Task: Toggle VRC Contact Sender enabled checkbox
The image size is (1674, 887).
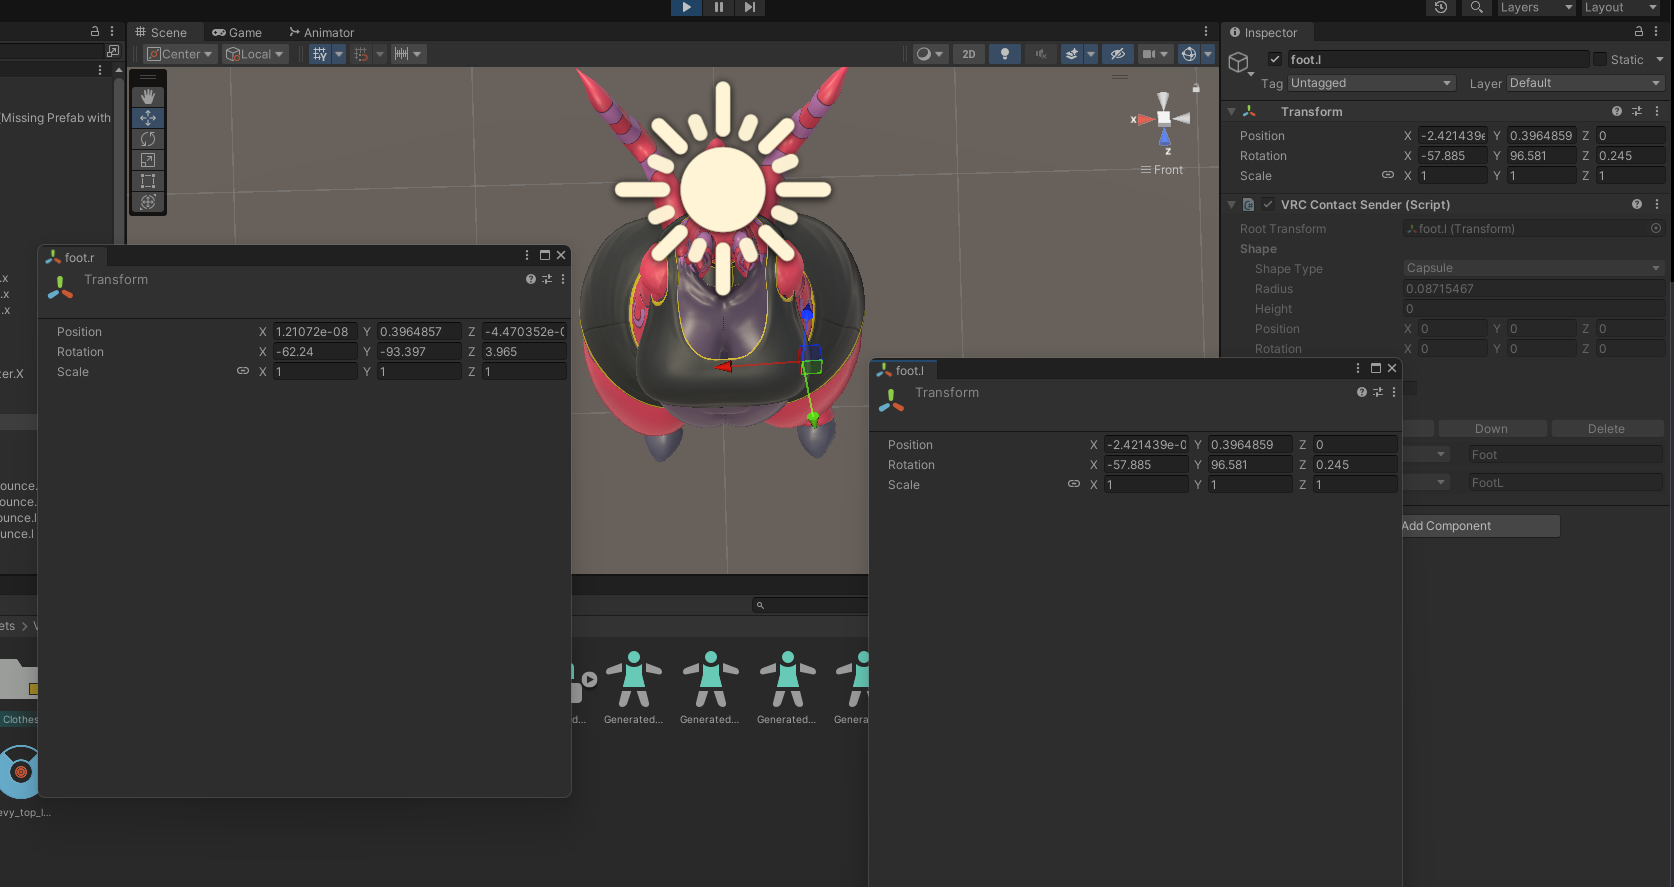Action: pyautogui.click(x=1269, y=204)
